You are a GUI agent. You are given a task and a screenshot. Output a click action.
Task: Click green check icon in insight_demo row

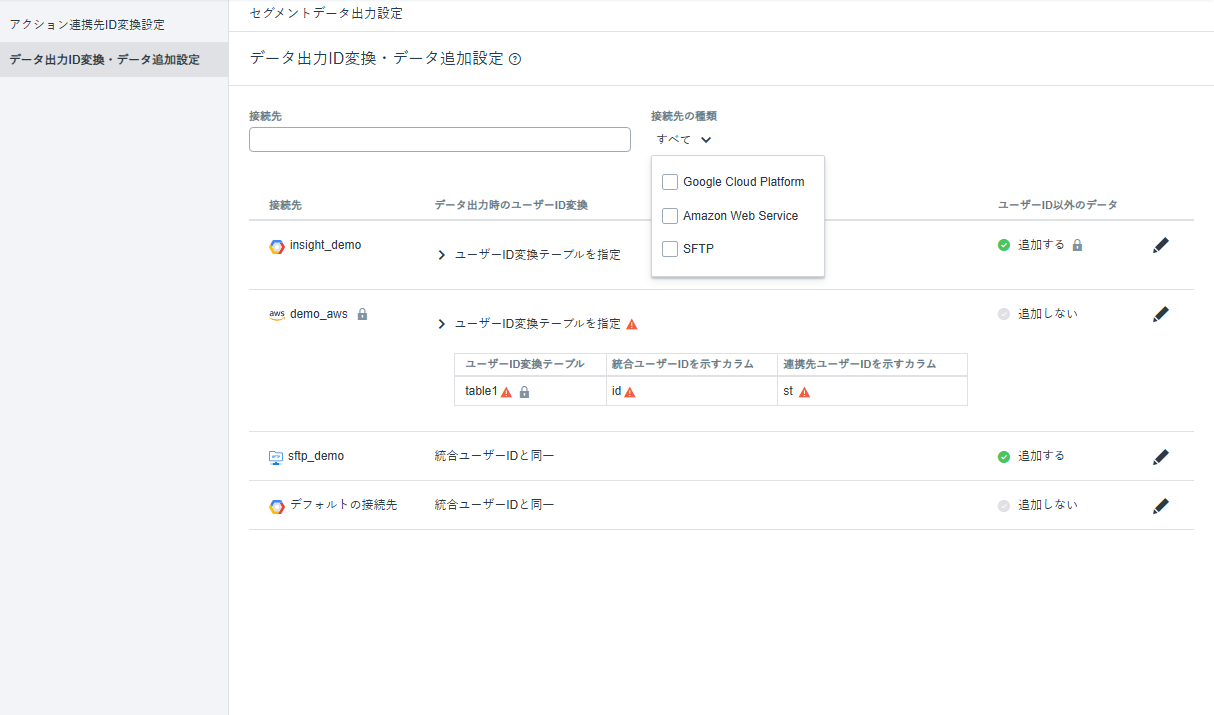pos(1004,245)
